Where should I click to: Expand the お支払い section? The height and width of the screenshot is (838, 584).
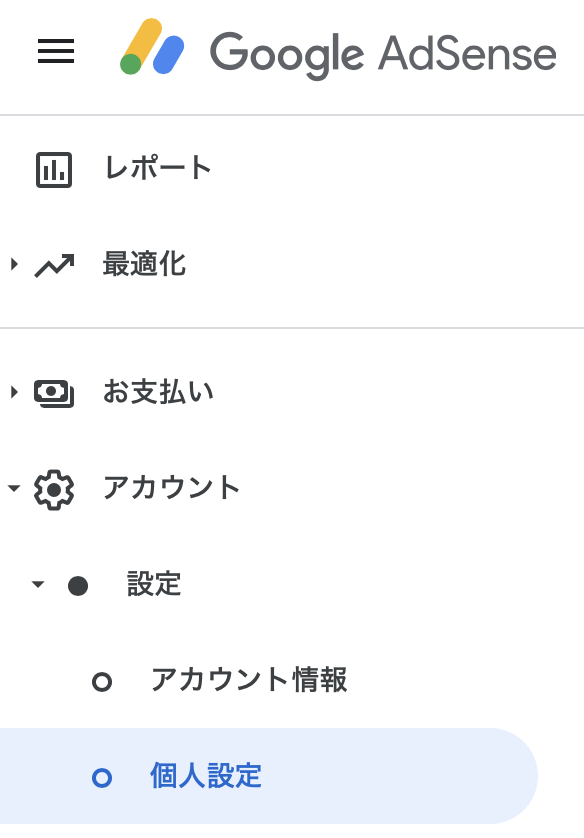pyautogui.click(x=12, y=392)
